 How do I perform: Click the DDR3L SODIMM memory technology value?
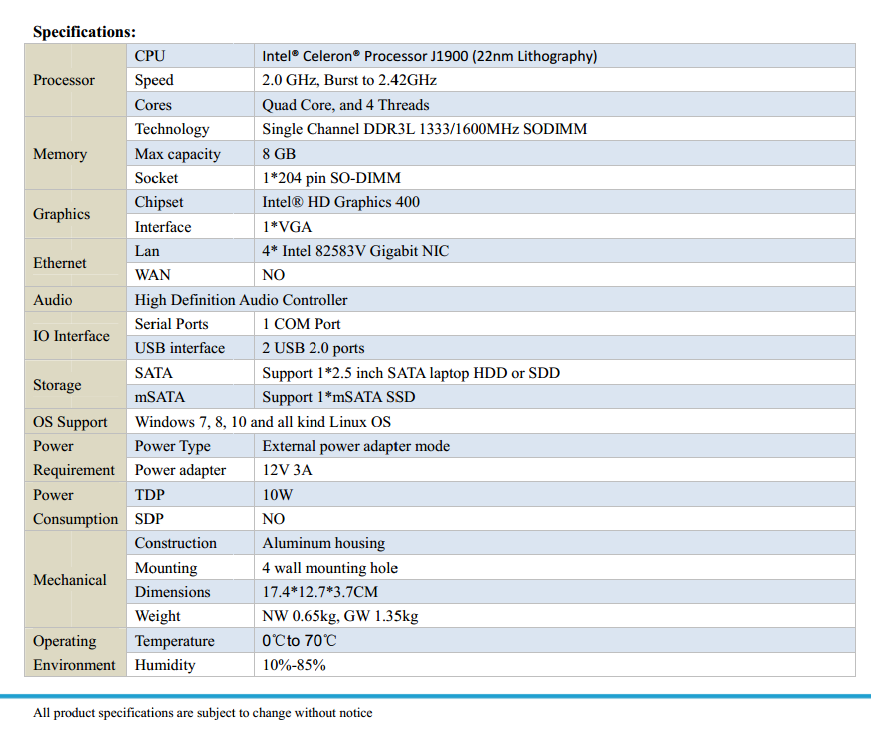[424, 129]
